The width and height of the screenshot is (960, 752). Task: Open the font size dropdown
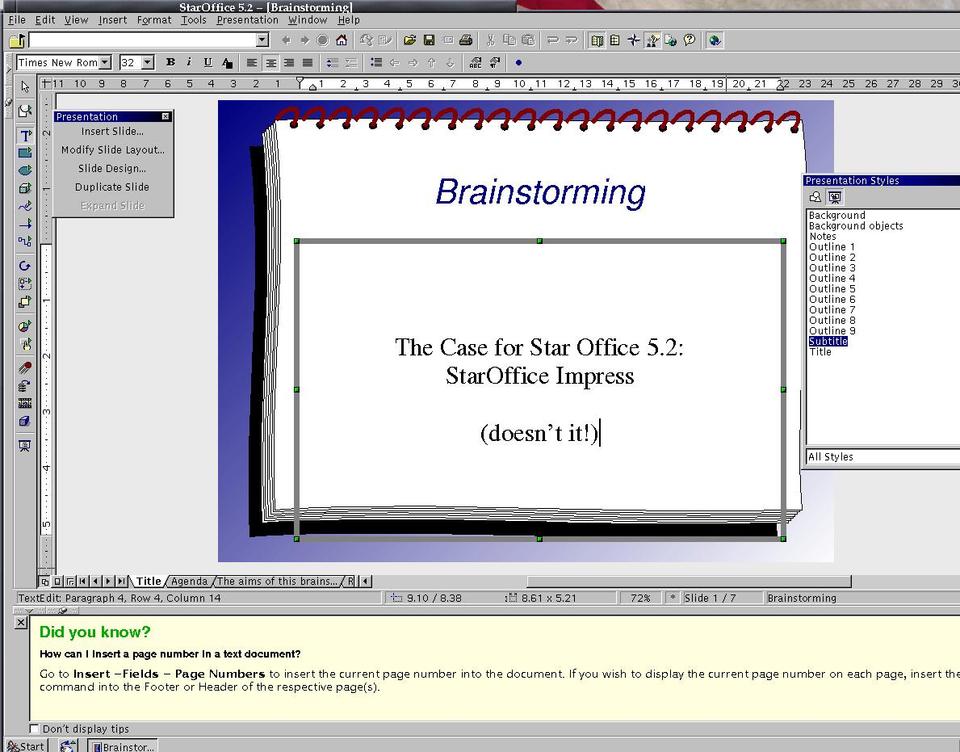tap(147, 62)
